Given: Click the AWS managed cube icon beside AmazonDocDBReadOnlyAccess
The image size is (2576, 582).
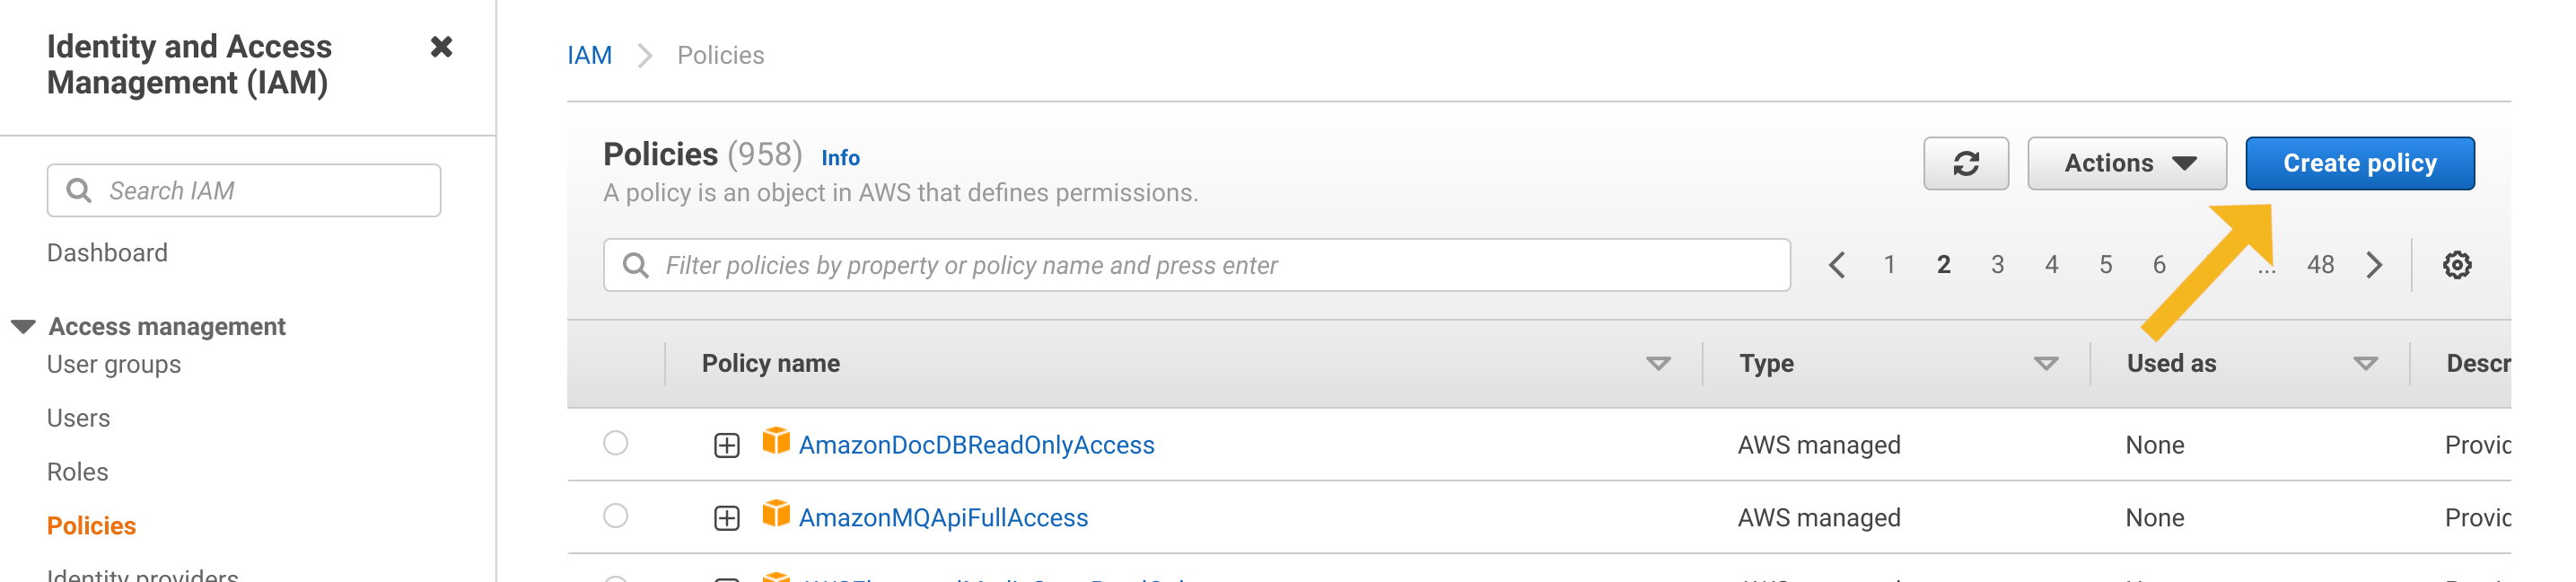Looking at the screenshot, I should pyautogui.click(x=778, y=444).
